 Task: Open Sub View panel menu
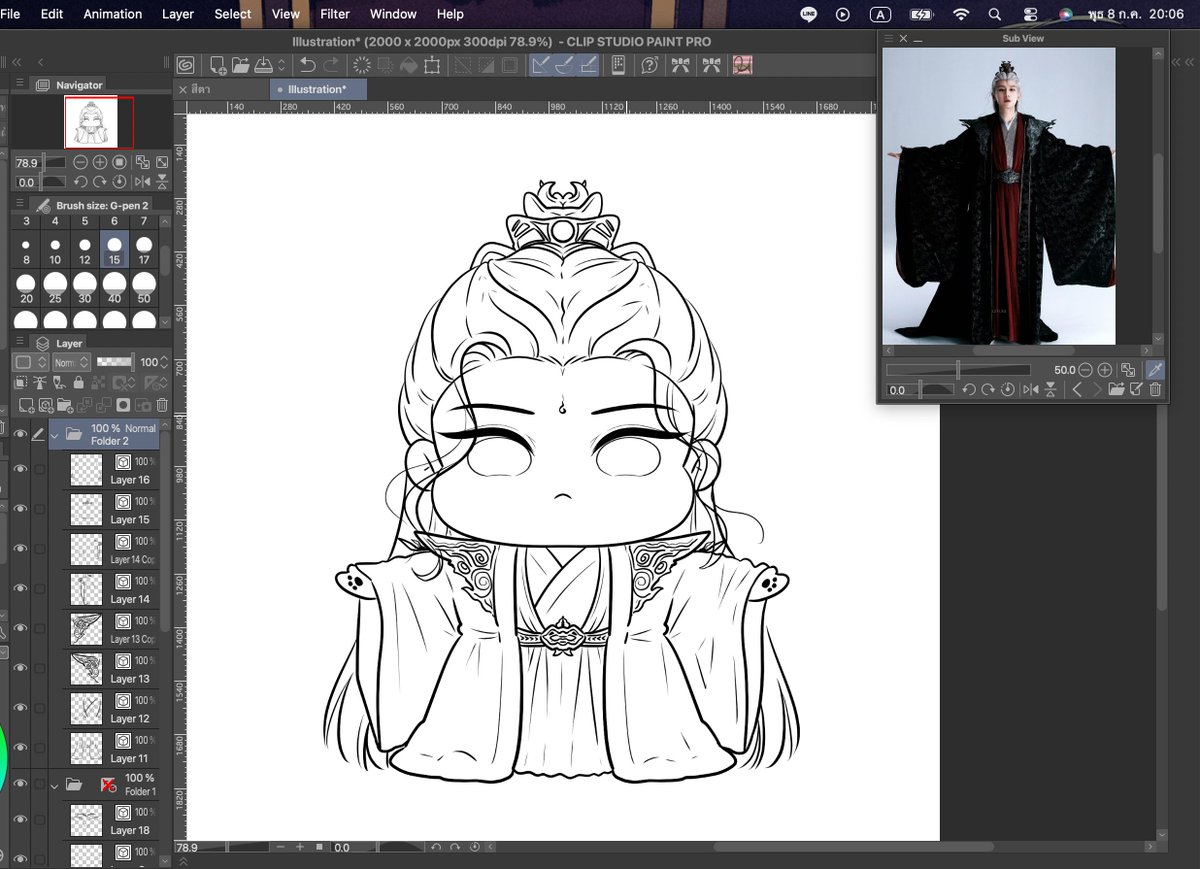pos(888,38)
